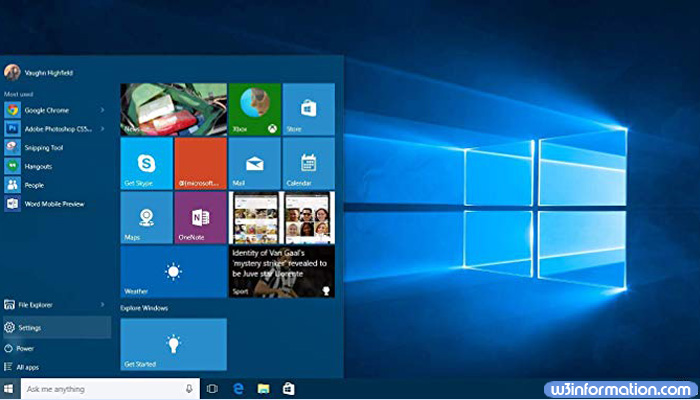The image size is (700, 400).
Task: Open the Xbox tile
Action: click(x=254, y=109)
